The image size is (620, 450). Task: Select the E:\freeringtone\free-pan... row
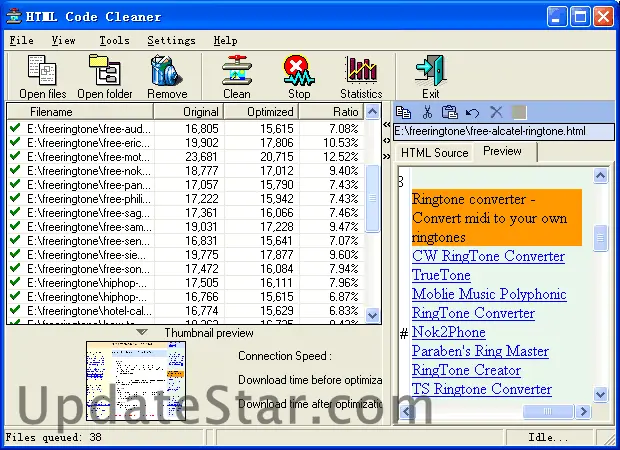coord(185,184)
